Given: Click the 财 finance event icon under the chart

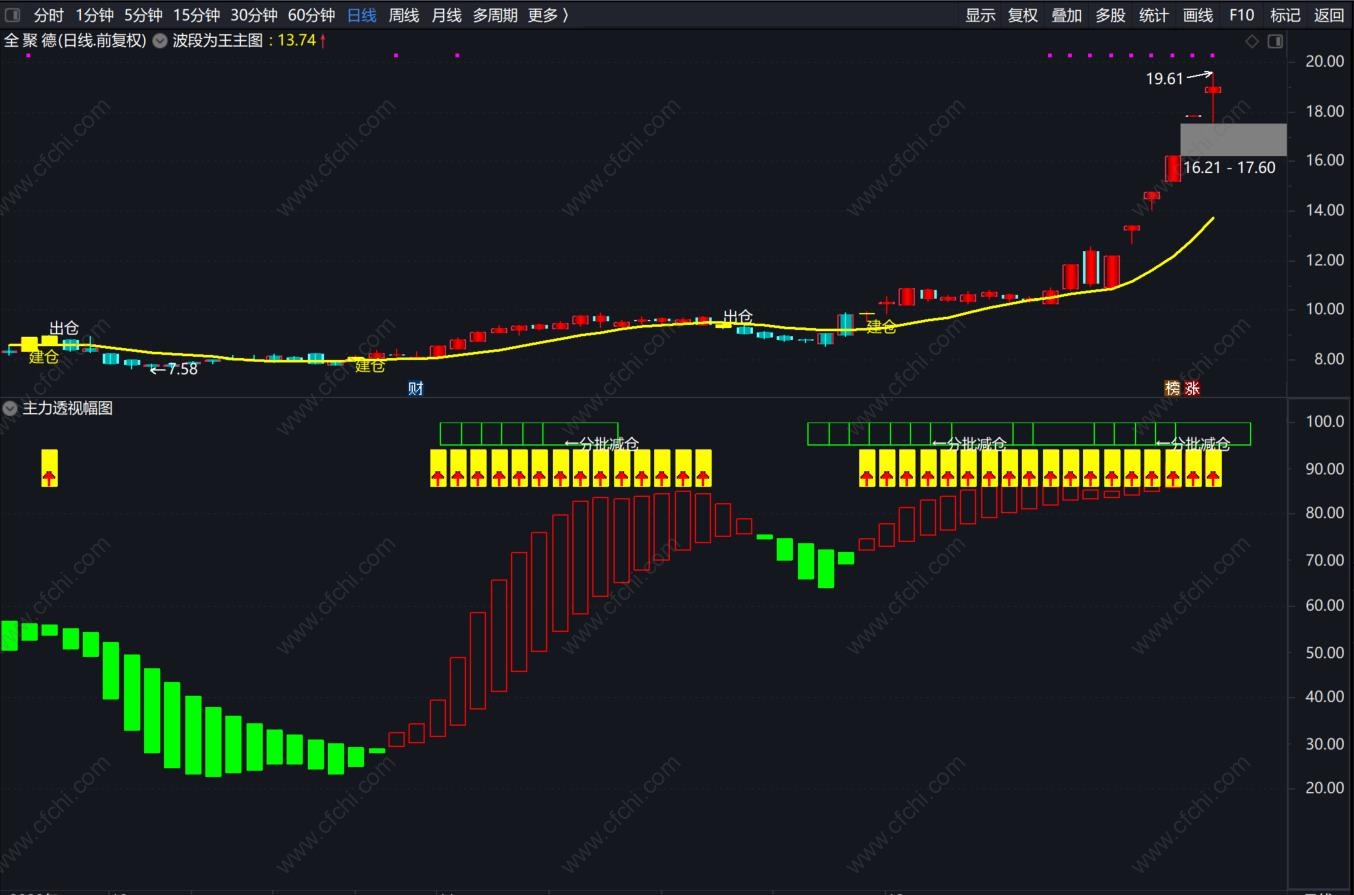Looking at the screenshot, I should 416,388.
